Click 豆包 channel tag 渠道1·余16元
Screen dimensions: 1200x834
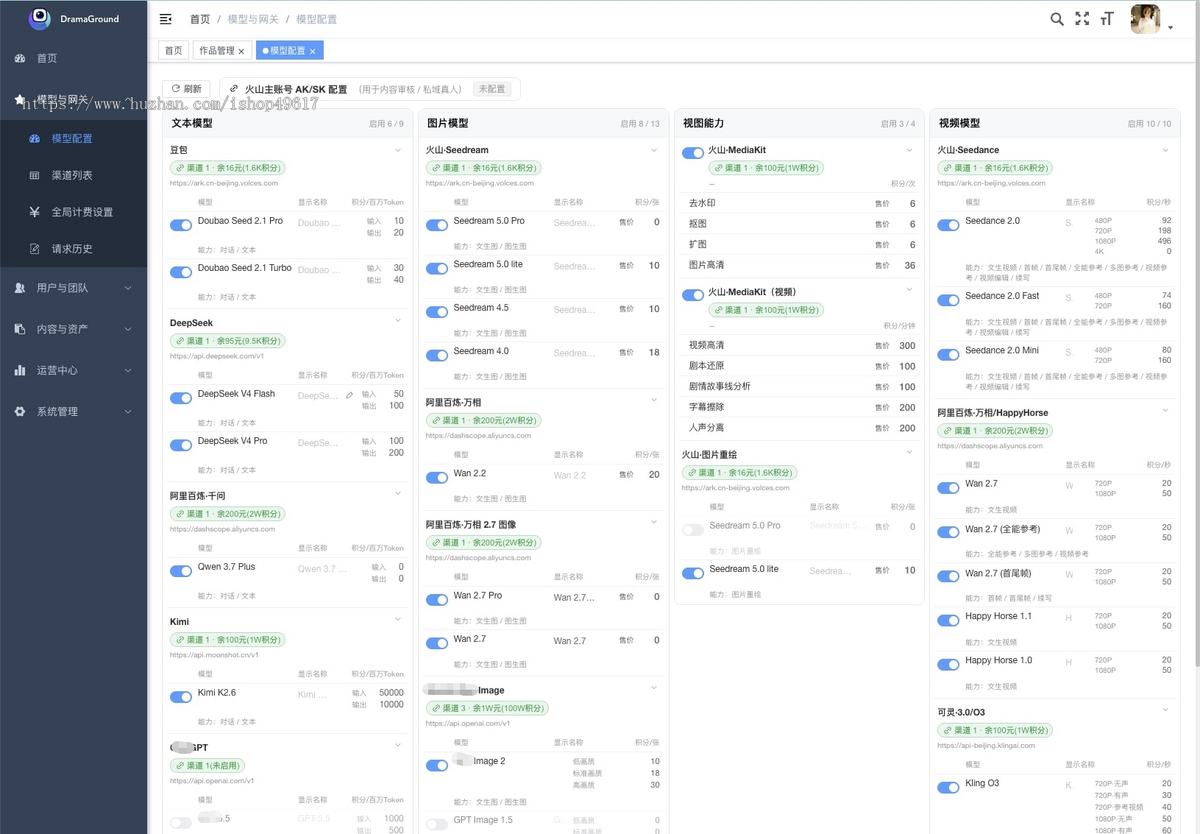click(x=228, y=168)
